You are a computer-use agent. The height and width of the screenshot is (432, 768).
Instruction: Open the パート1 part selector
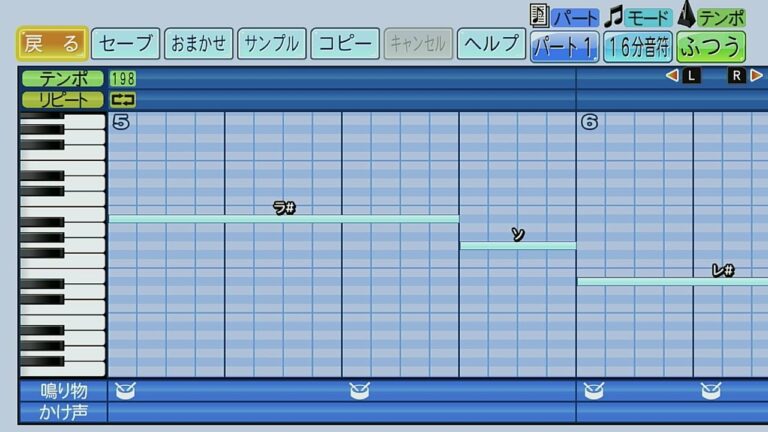[564, 46]
